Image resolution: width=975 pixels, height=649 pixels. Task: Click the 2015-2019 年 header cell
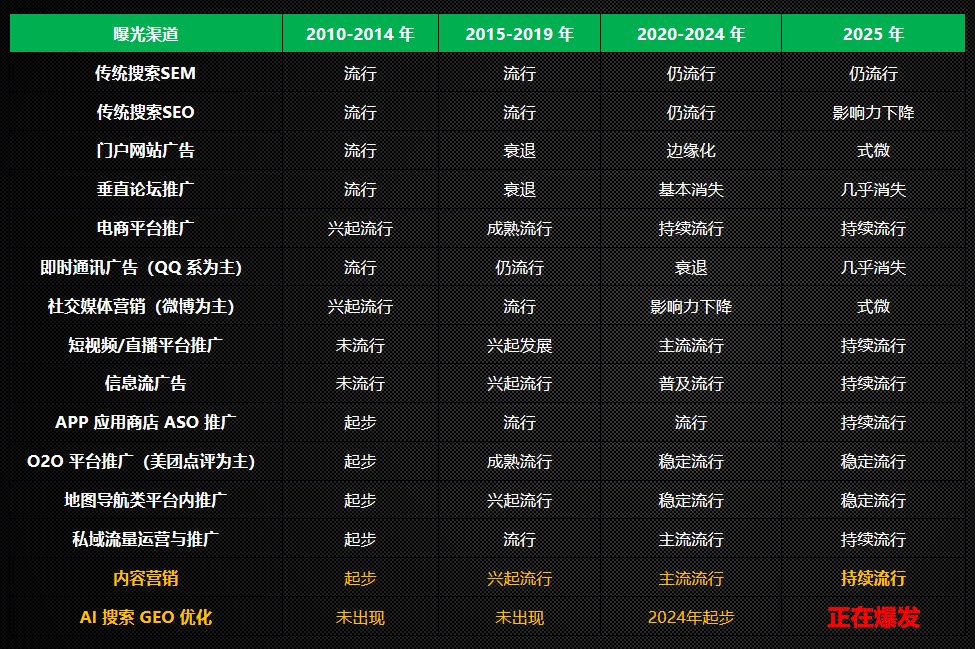(519, 34)
